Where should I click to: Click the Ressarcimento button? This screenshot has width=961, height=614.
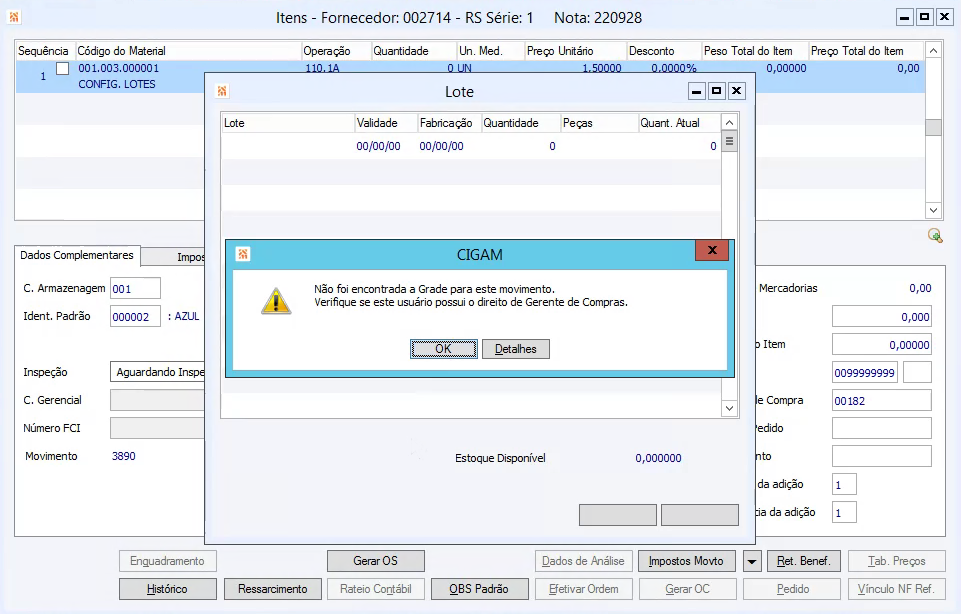pos(273,589)
